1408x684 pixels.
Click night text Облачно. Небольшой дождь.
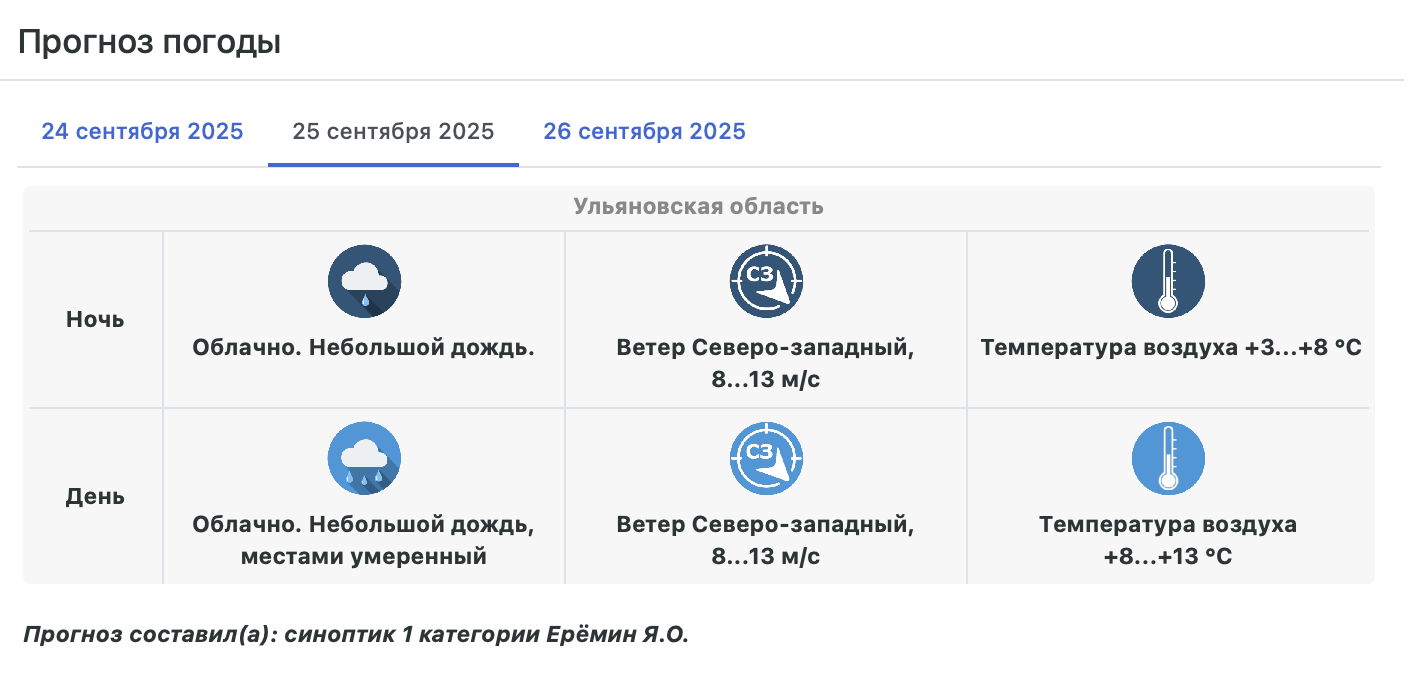tap(364, 348)
